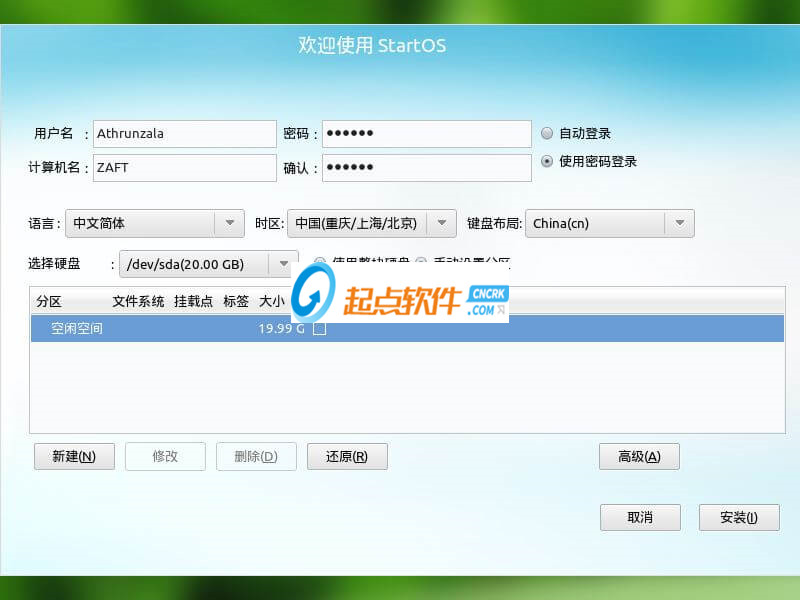This screenshot has height=600, width=800.
Task: Click the 删除(D) button
Action: click(x=256, y=456)
